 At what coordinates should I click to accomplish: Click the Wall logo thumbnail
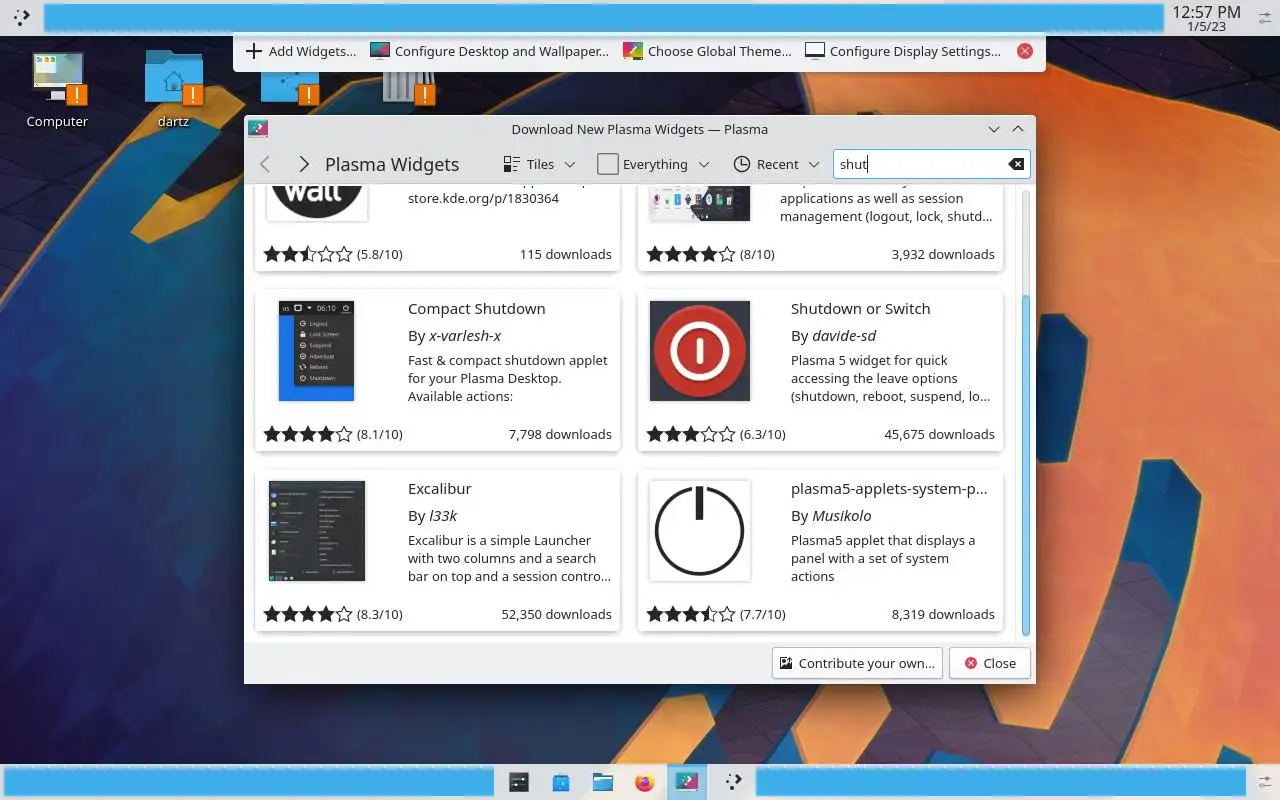coord(316,203)
